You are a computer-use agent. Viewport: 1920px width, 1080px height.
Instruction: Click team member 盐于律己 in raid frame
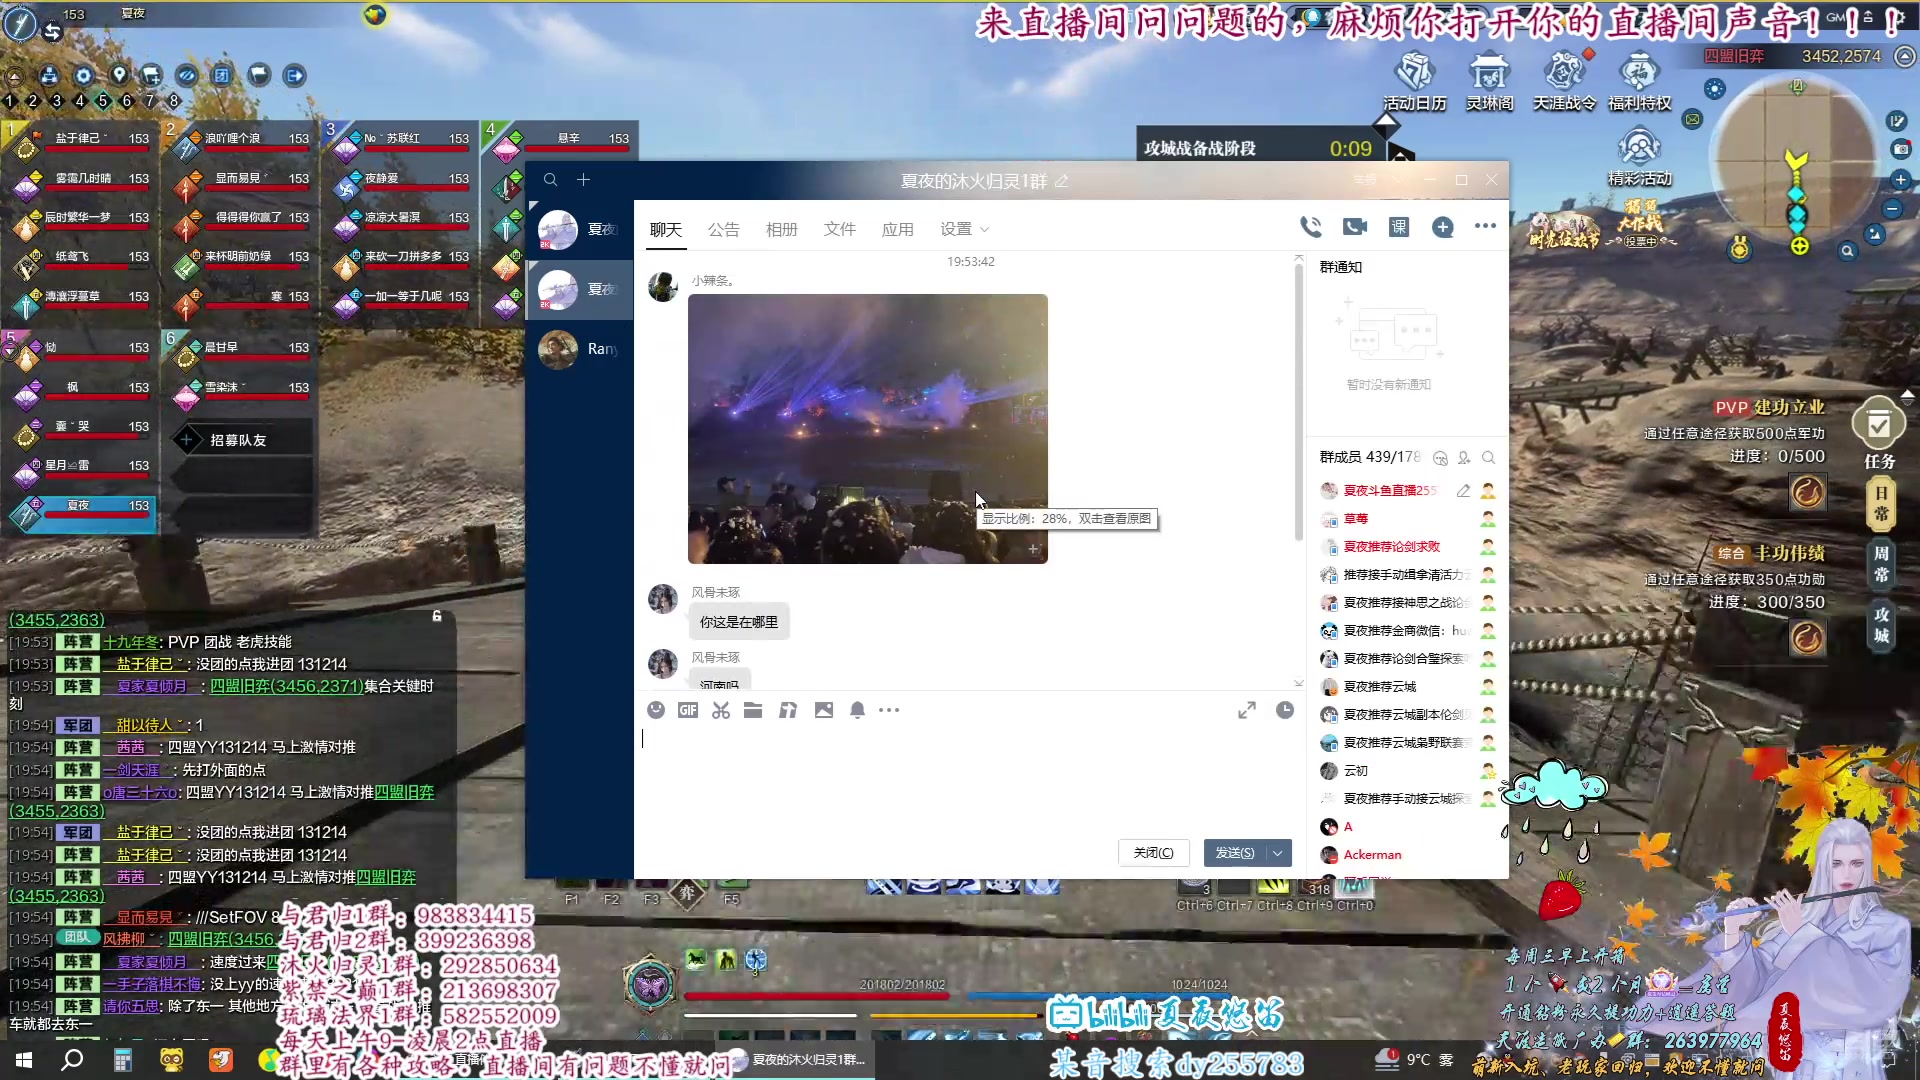point(81,142)
